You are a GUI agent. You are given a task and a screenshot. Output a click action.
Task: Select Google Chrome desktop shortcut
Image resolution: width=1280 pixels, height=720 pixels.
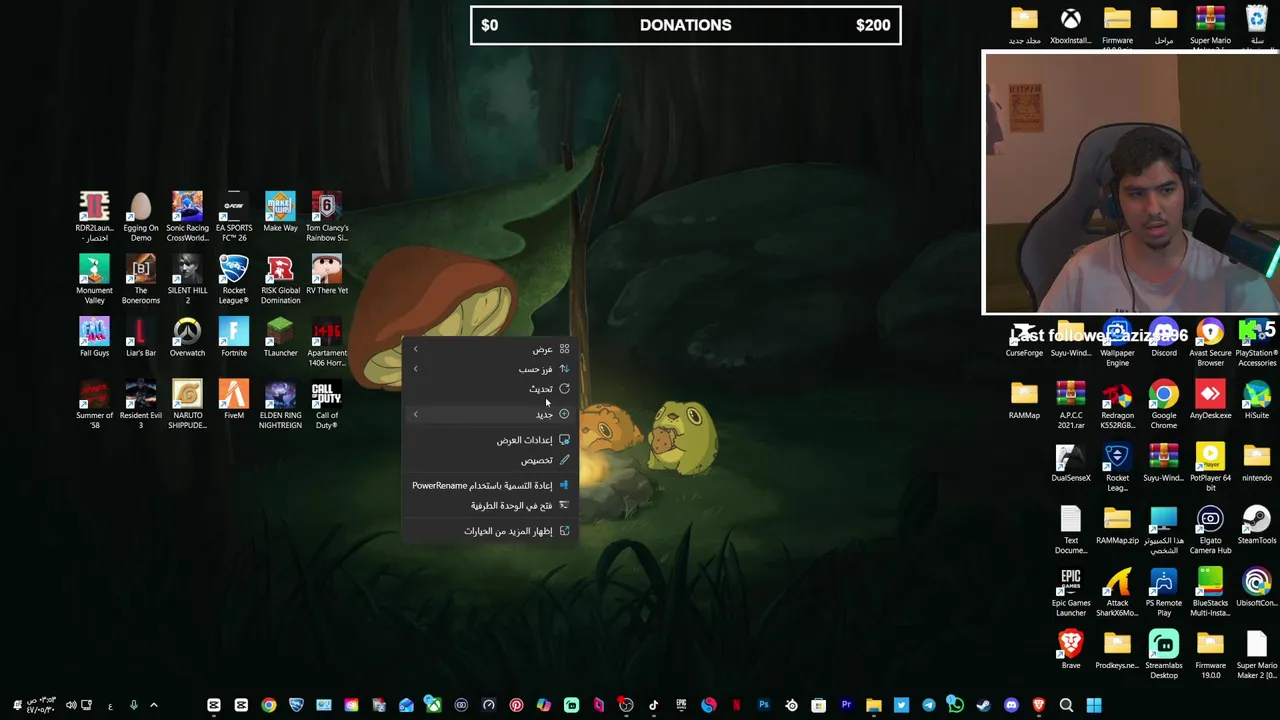tap(1163, 404)
